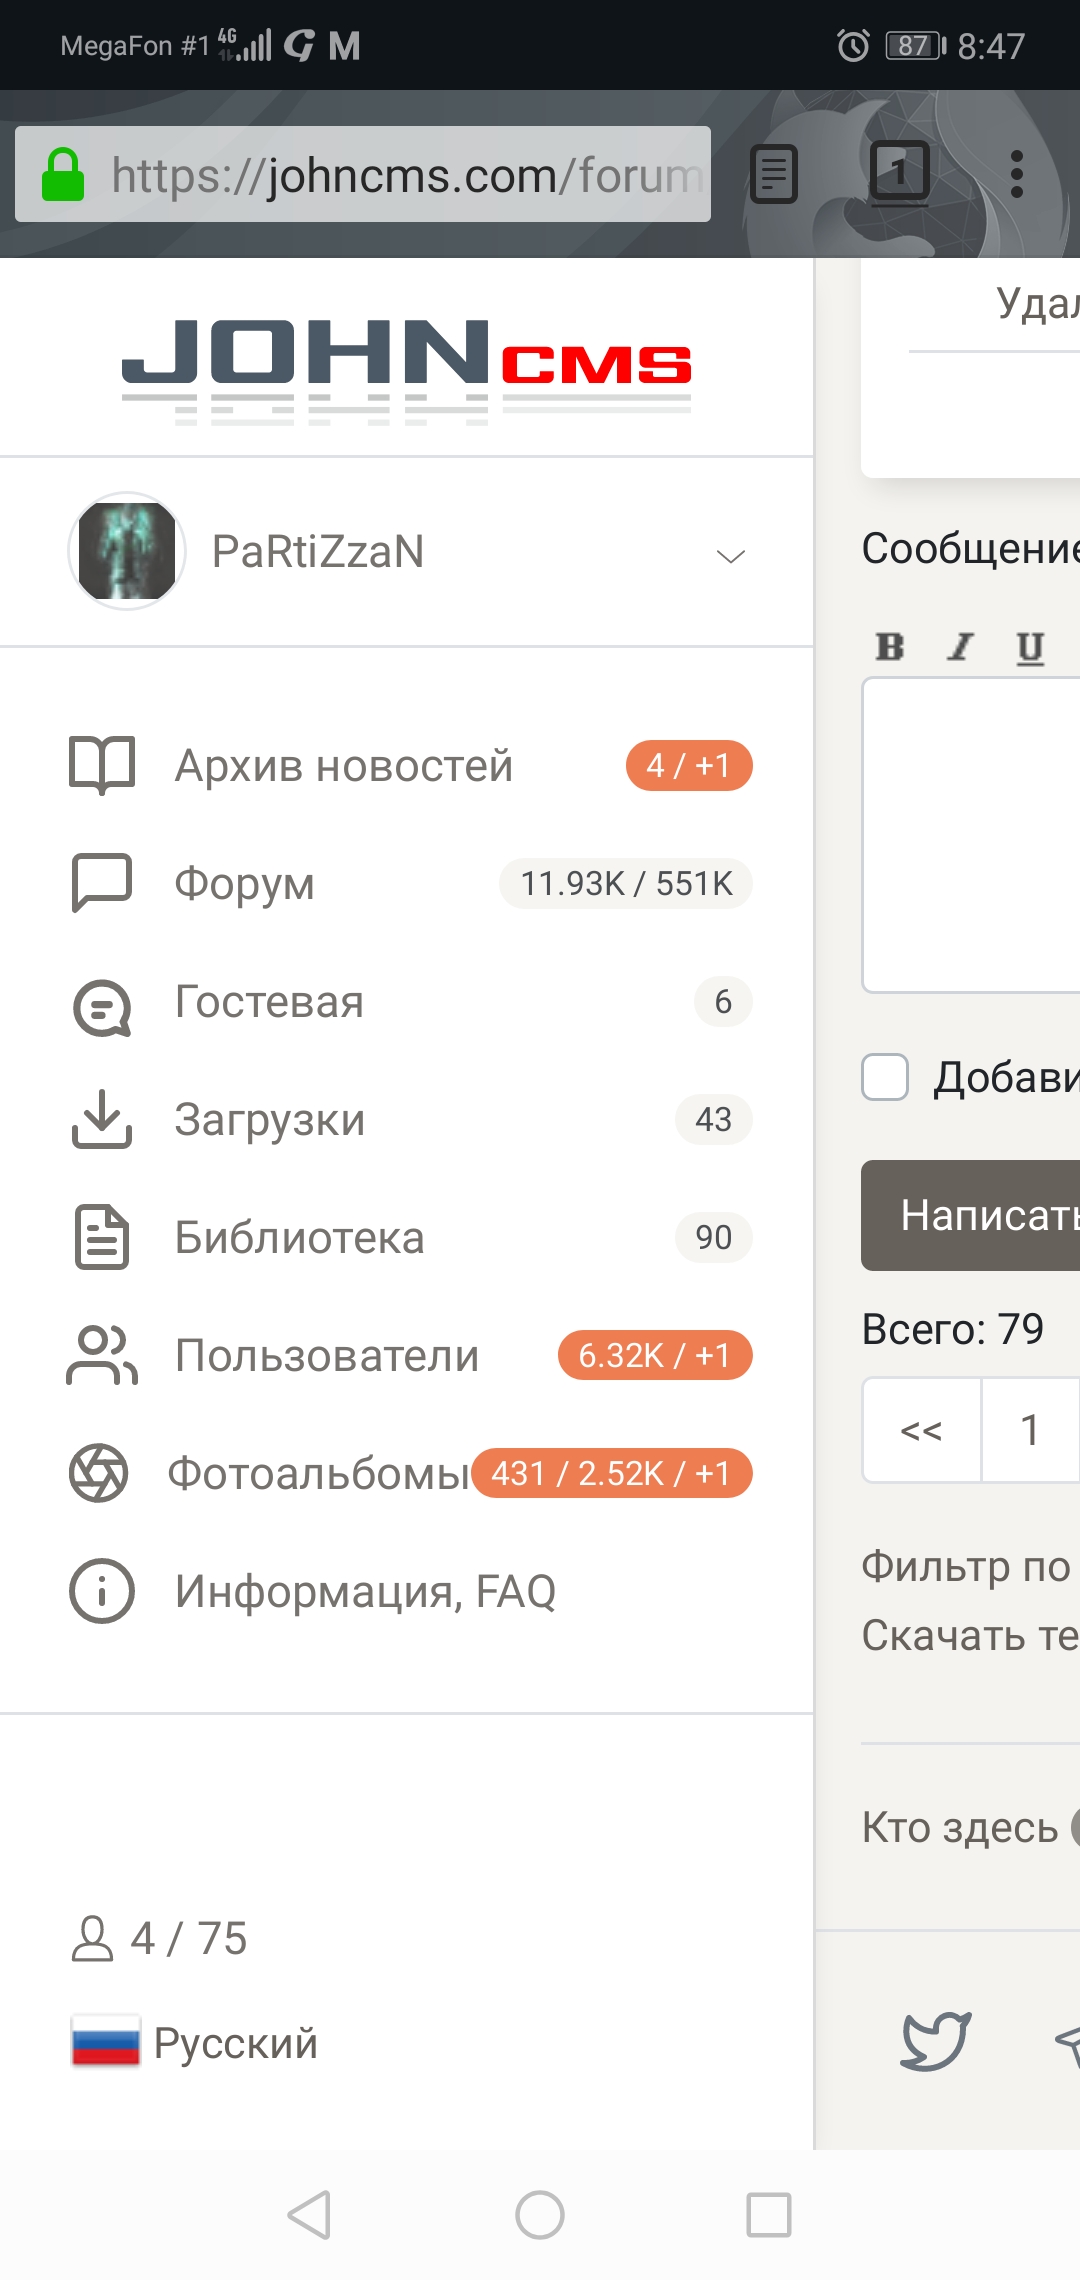The width and height of the screenshot is (1080, 2280).
Task: Toggle underline text formatting button
Action: click(x=1030, y=647)
